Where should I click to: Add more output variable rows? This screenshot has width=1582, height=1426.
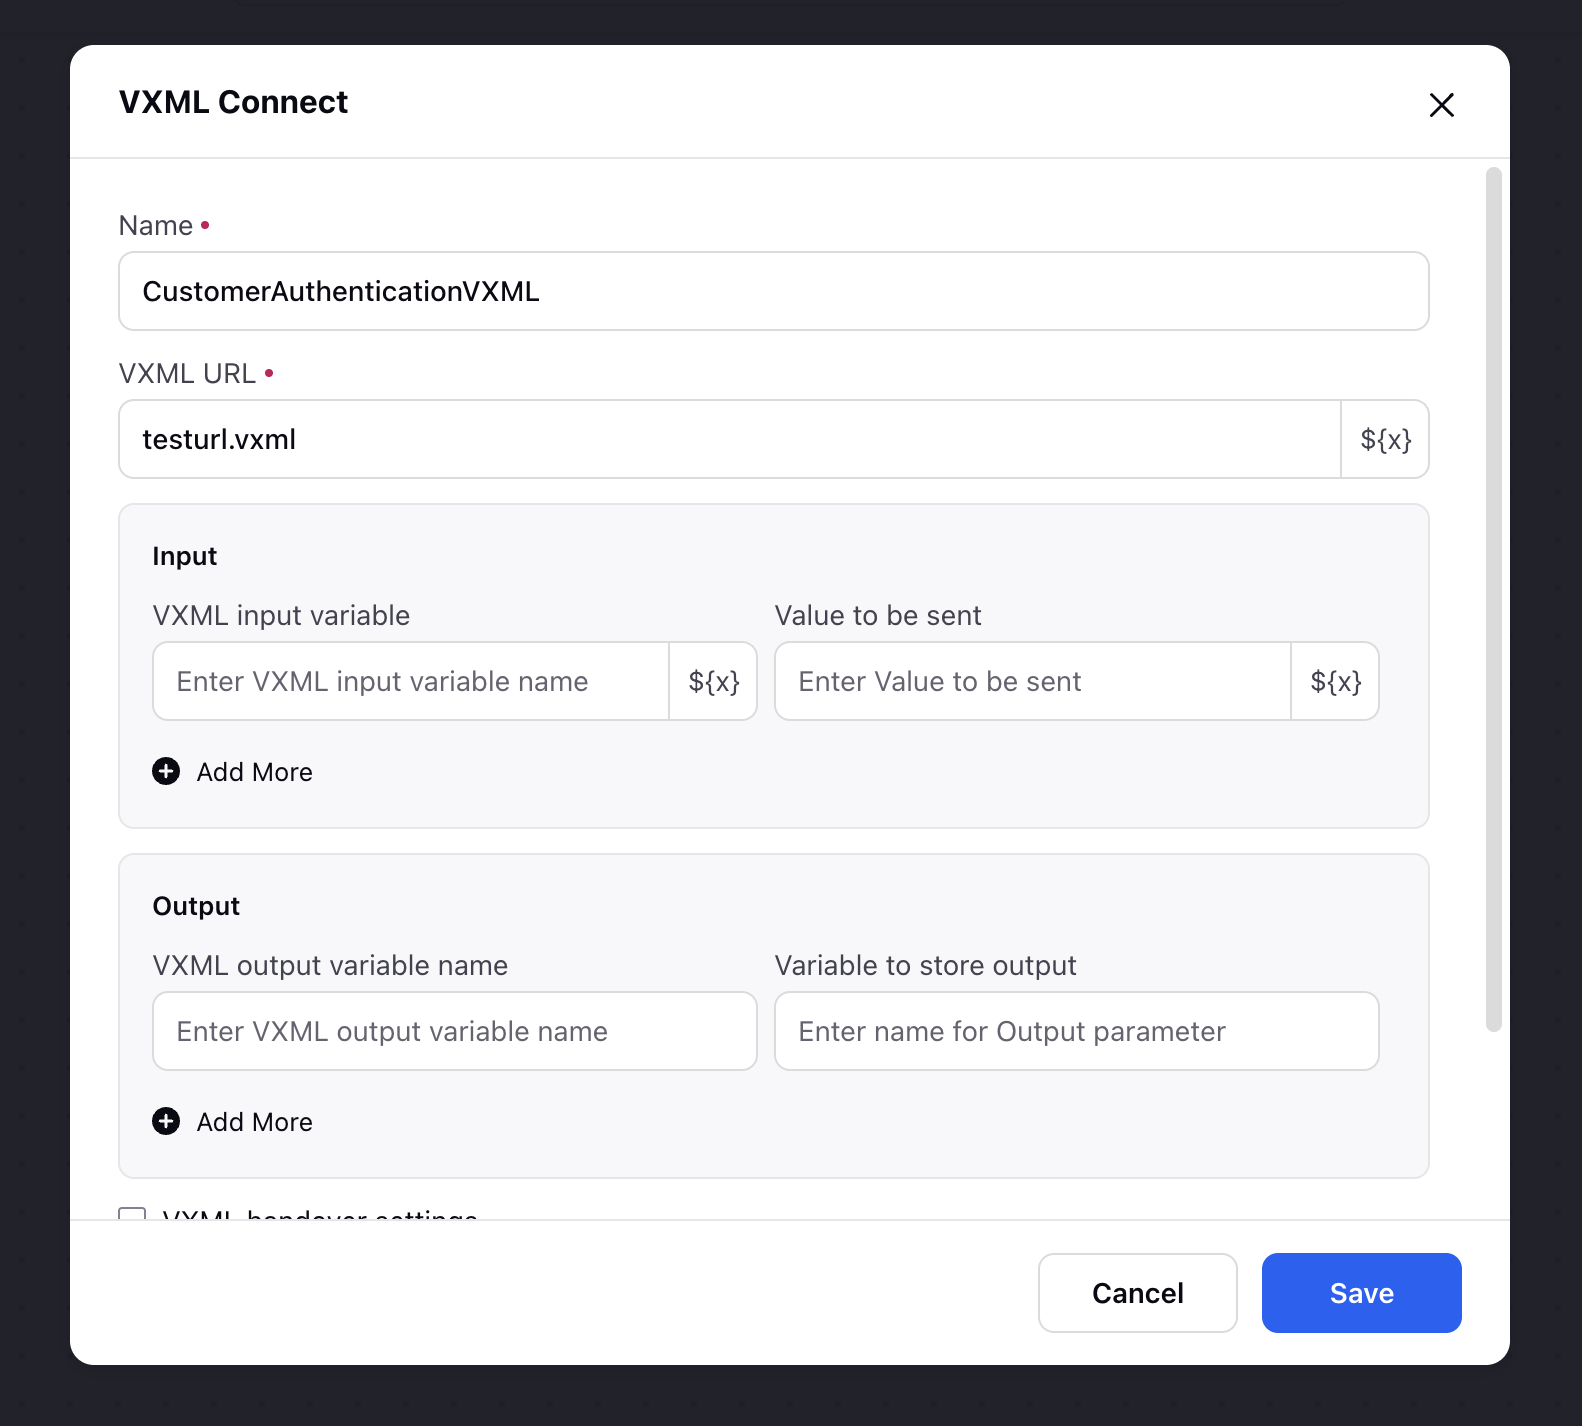pyautogui.click(x=233, y=1122)
